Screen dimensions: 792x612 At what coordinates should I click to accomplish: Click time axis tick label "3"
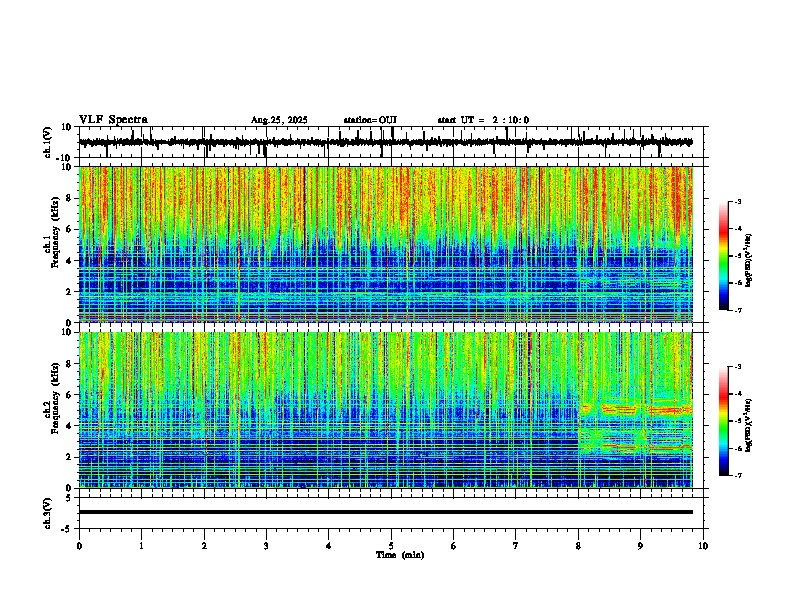coord(266,546)
